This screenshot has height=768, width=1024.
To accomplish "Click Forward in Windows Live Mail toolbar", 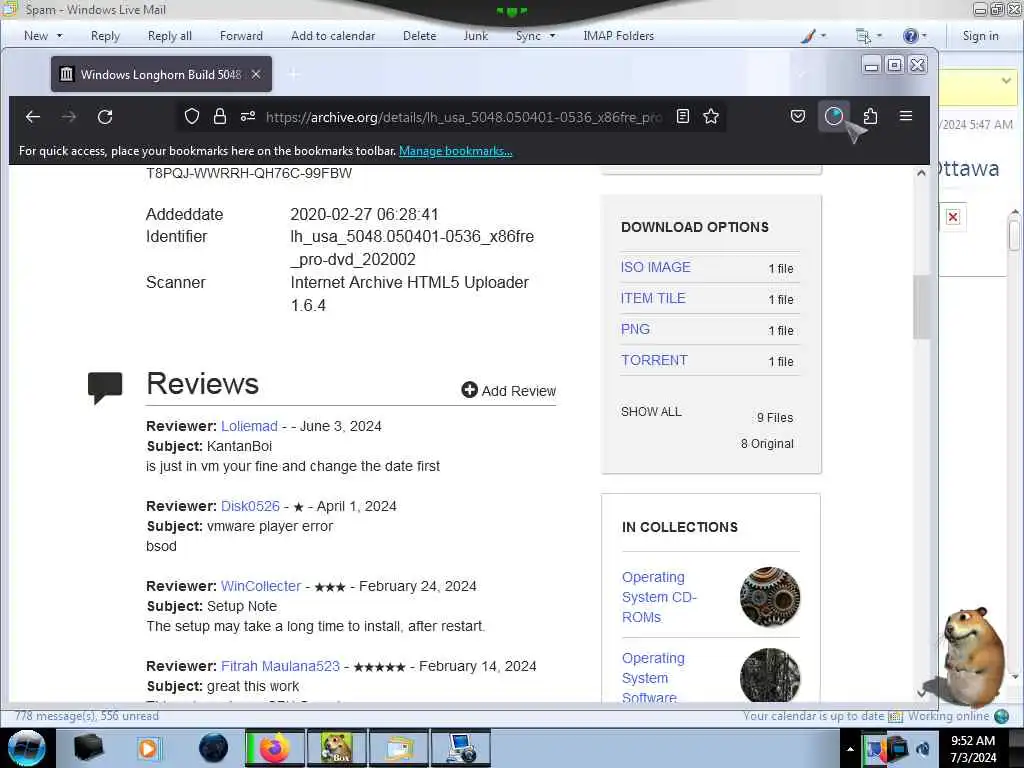I will pos(241,36).
